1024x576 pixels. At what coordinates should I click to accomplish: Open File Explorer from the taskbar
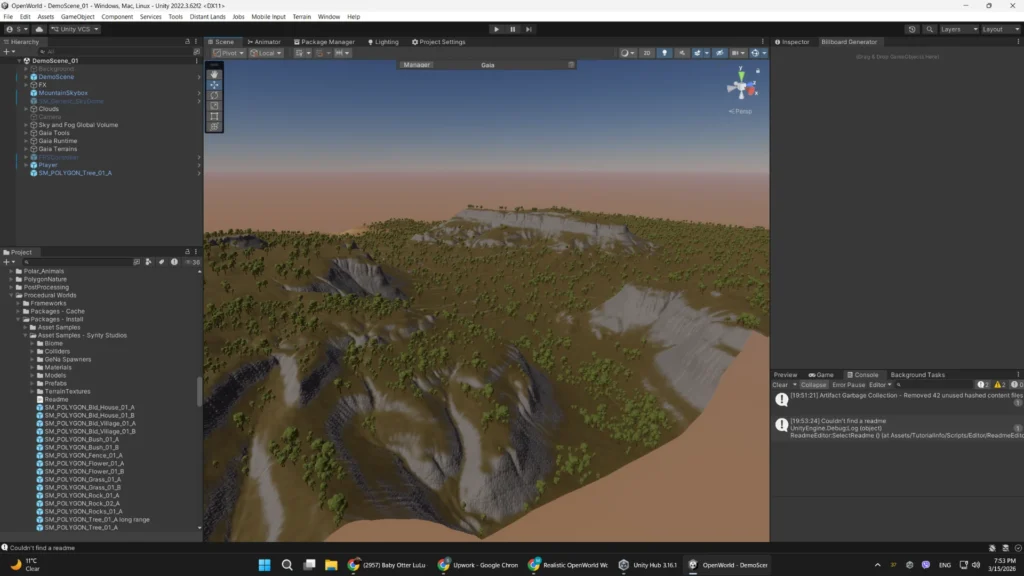[331, 565]
